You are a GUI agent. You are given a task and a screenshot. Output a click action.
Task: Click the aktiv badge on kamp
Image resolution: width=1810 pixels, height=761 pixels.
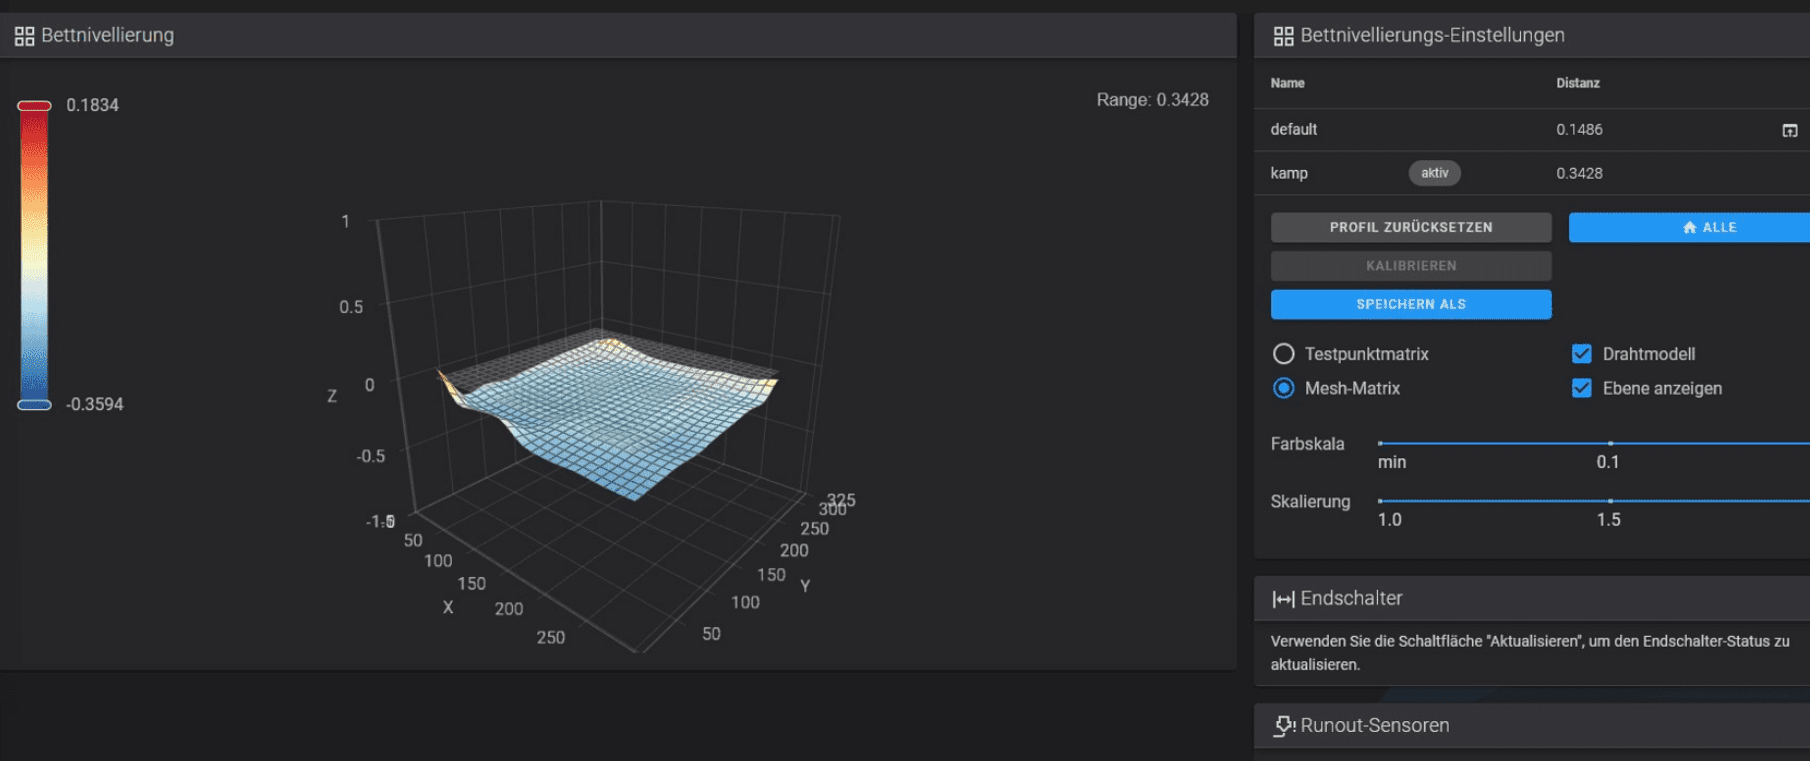tap(1434, 173)
